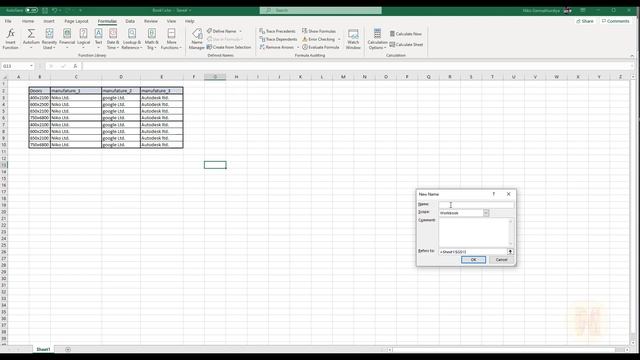Click the Save icon in title bar
This screenshot has width=640, height=360.
[45, 10]
